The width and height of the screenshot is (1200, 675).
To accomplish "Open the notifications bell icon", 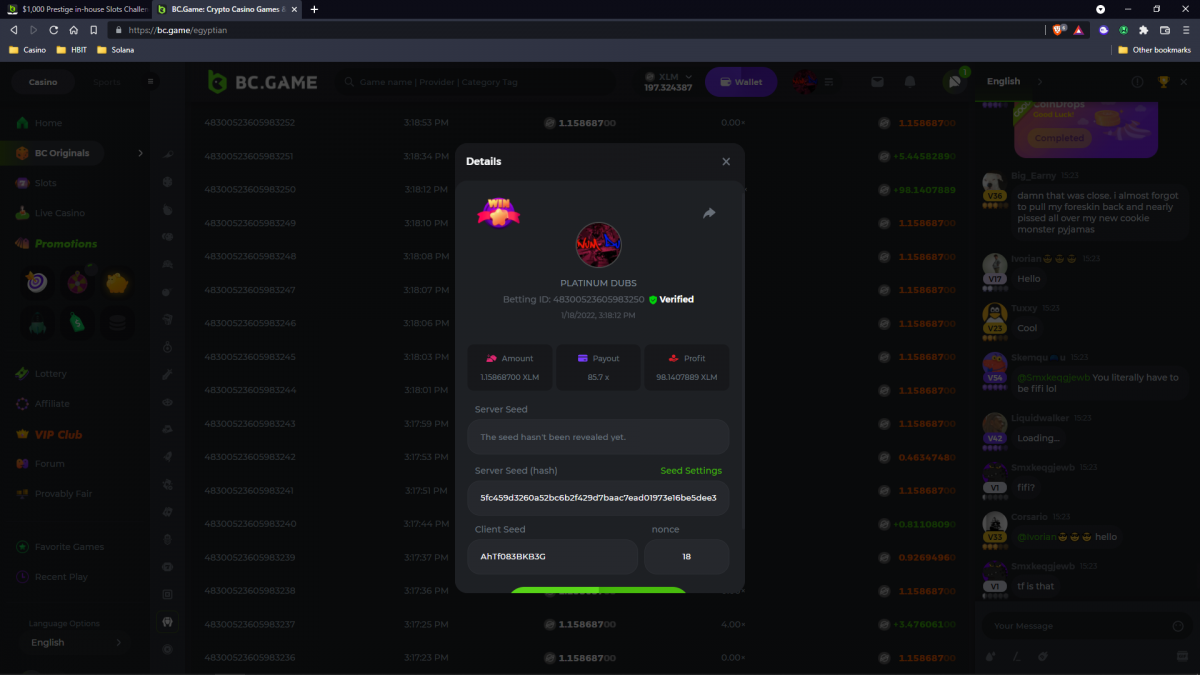I will (x=910, y=82).
